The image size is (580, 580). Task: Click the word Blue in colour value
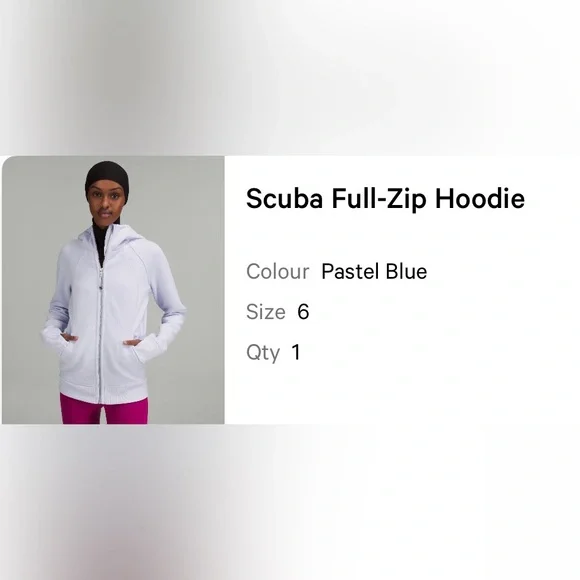tap(406, 272)
